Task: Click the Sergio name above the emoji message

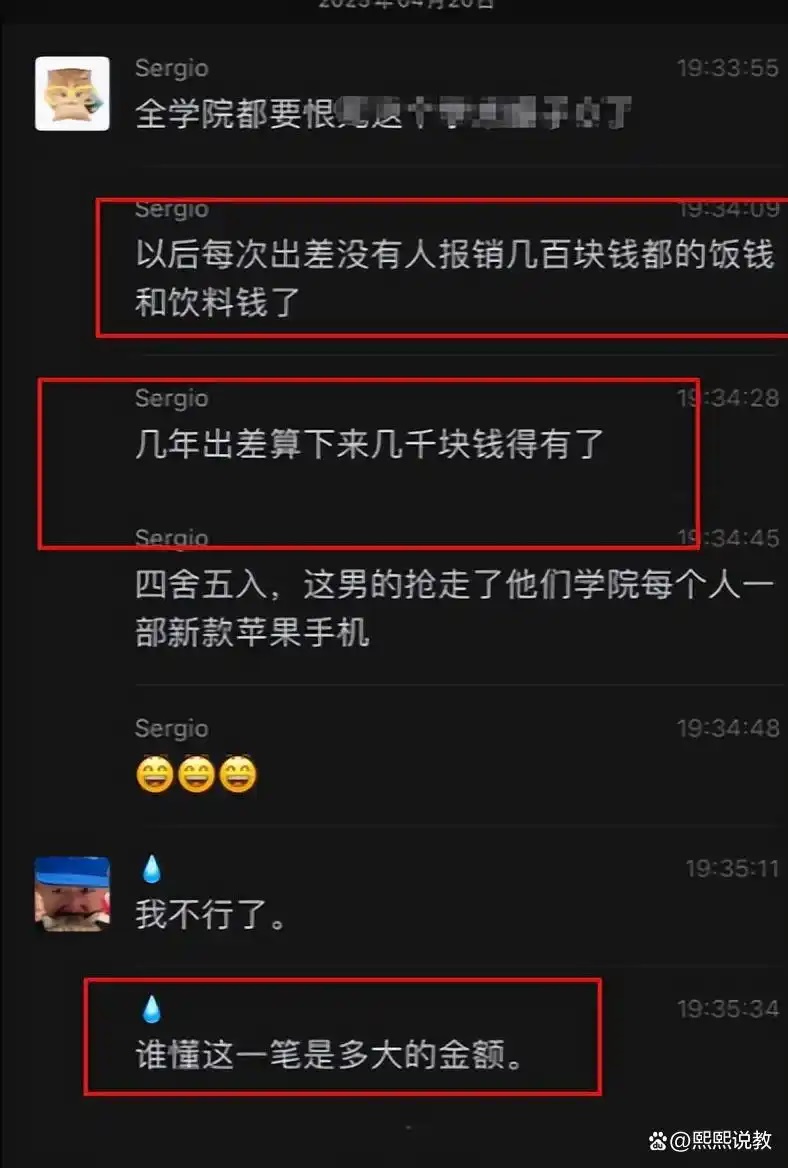Action: 171,728
